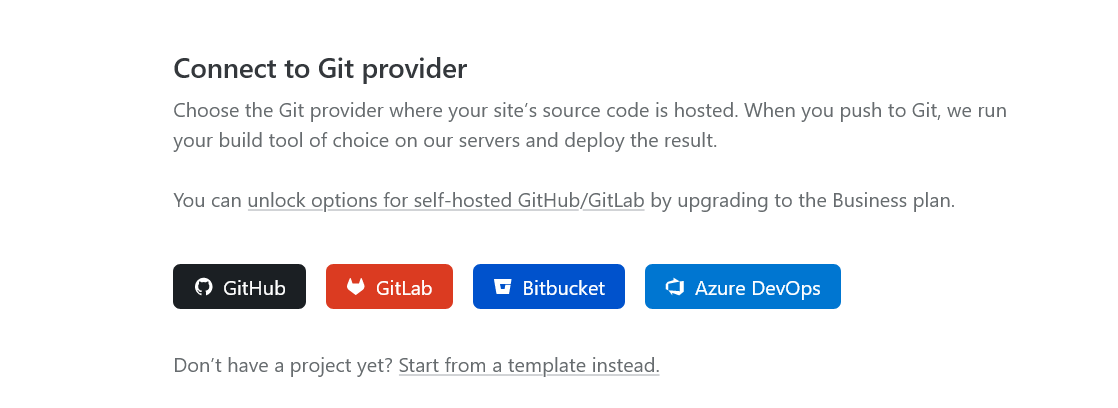Click the Azure DevOps logo icon

click(675, 287)
